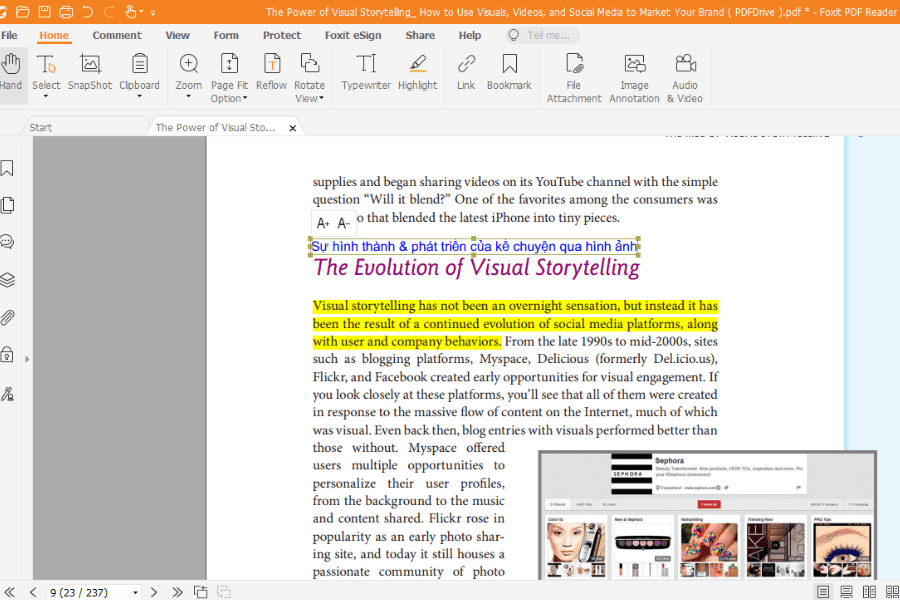Increase typewriter font size with A+
The image size is (900, 600).
click(323, 223)
